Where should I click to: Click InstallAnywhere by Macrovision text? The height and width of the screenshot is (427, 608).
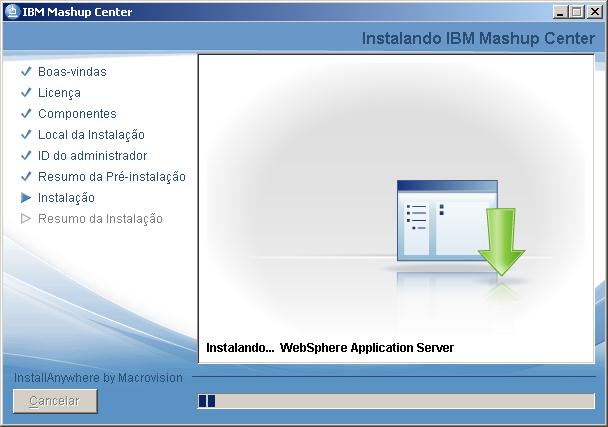(98, 378)
